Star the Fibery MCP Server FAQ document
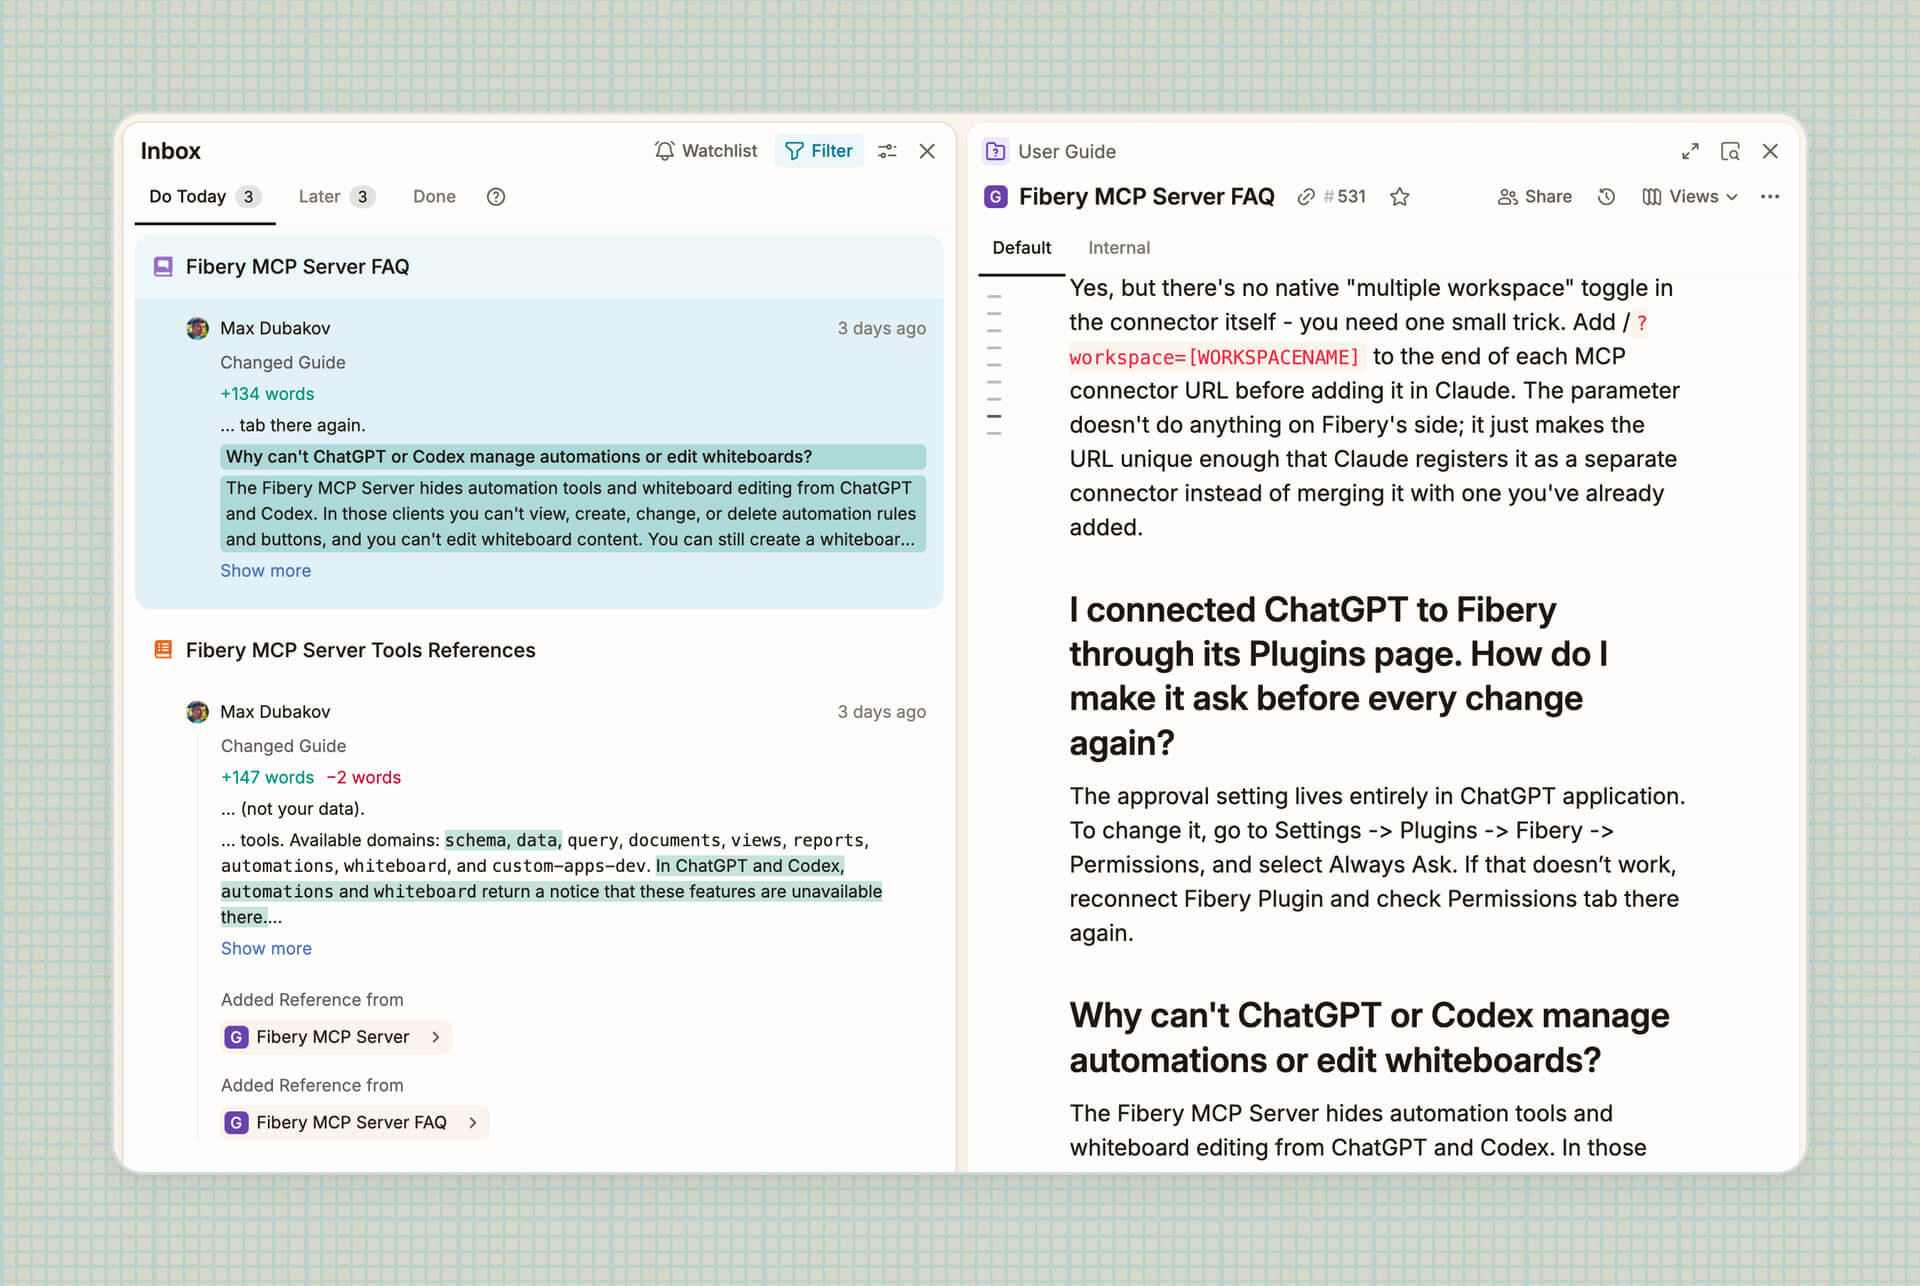Image resolution: width=1920 pixels, height=1286 pixels. pos(1400,197)
